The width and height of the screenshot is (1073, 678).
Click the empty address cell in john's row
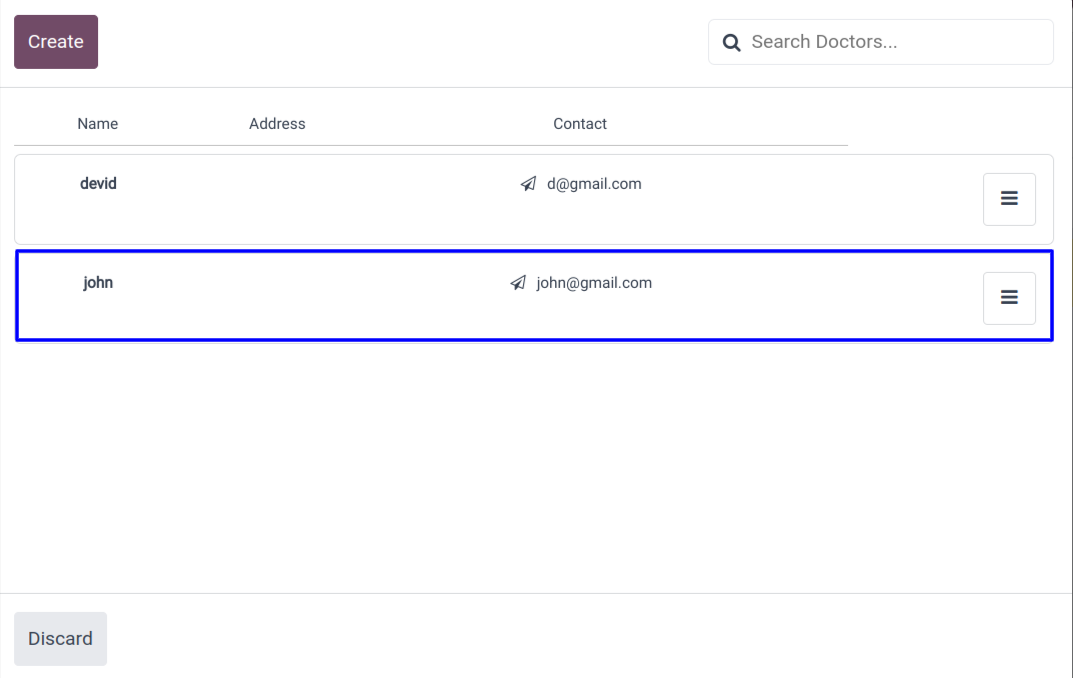(300, 283)
